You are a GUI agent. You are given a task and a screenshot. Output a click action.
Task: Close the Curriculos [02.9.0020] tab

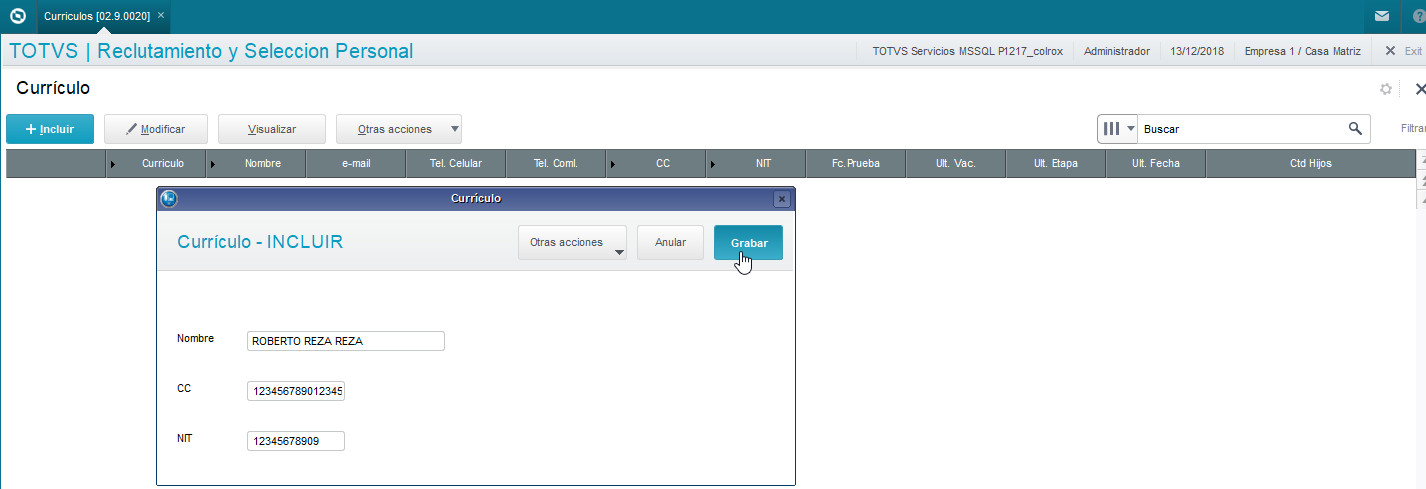pos(161,16)
